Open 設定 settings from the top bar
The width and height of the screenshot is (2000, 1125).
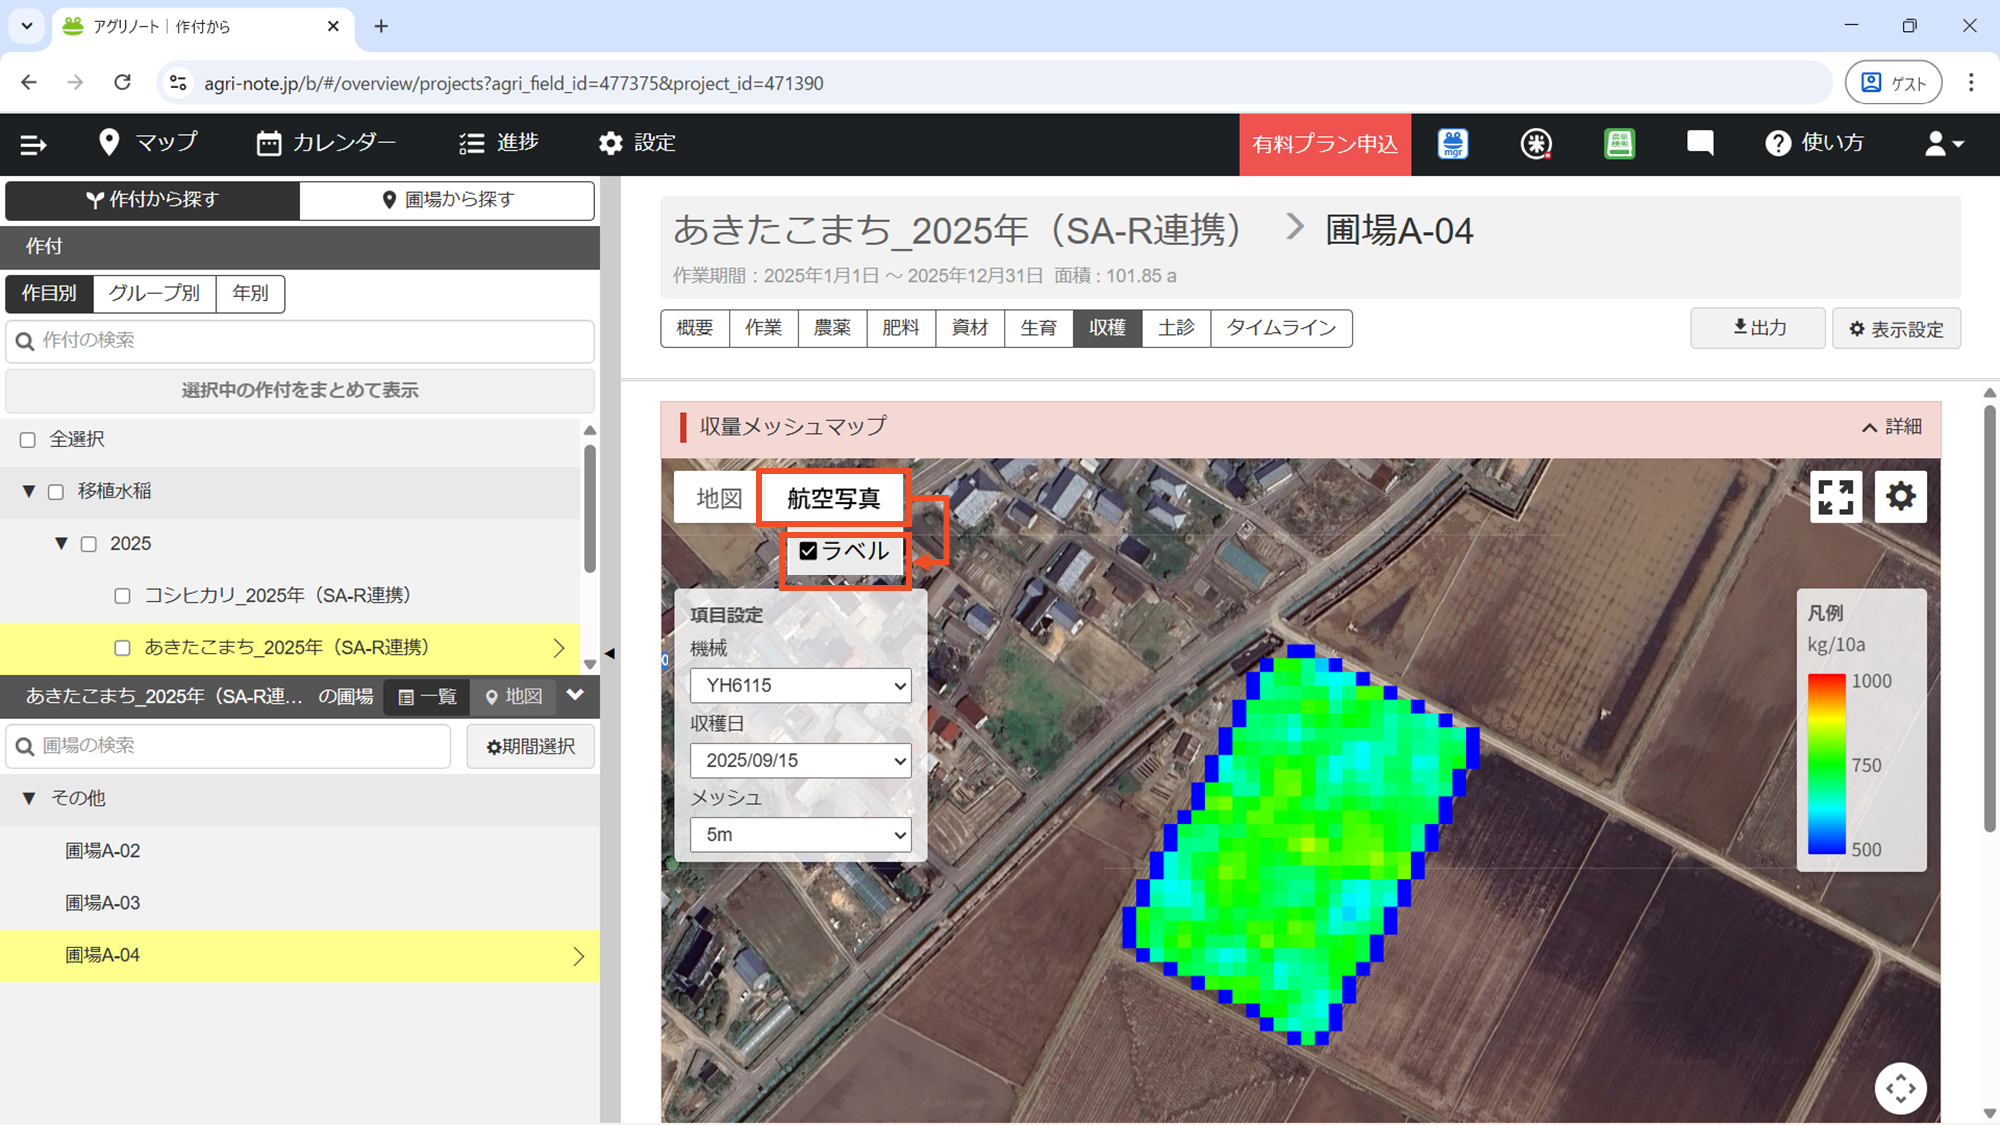[x=637, y=143]
